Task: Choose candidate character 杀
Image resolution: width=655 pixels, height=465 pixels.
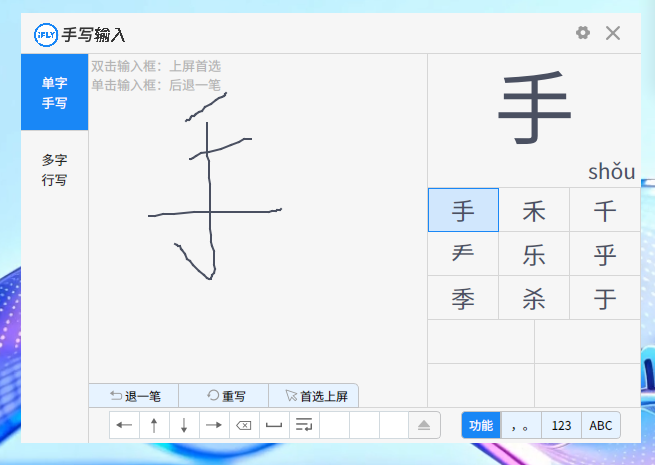Action: coord(534,298)
